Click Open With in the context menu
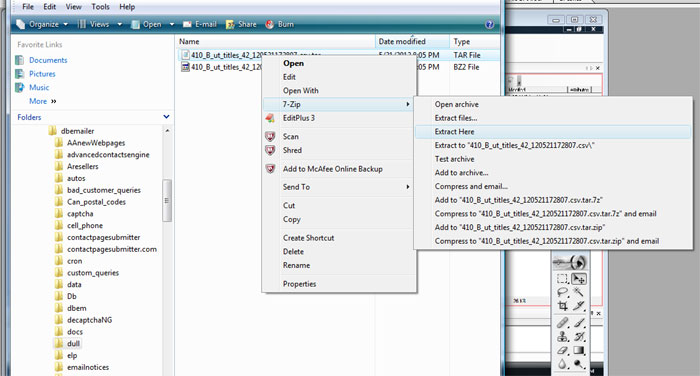 (339, 91)
